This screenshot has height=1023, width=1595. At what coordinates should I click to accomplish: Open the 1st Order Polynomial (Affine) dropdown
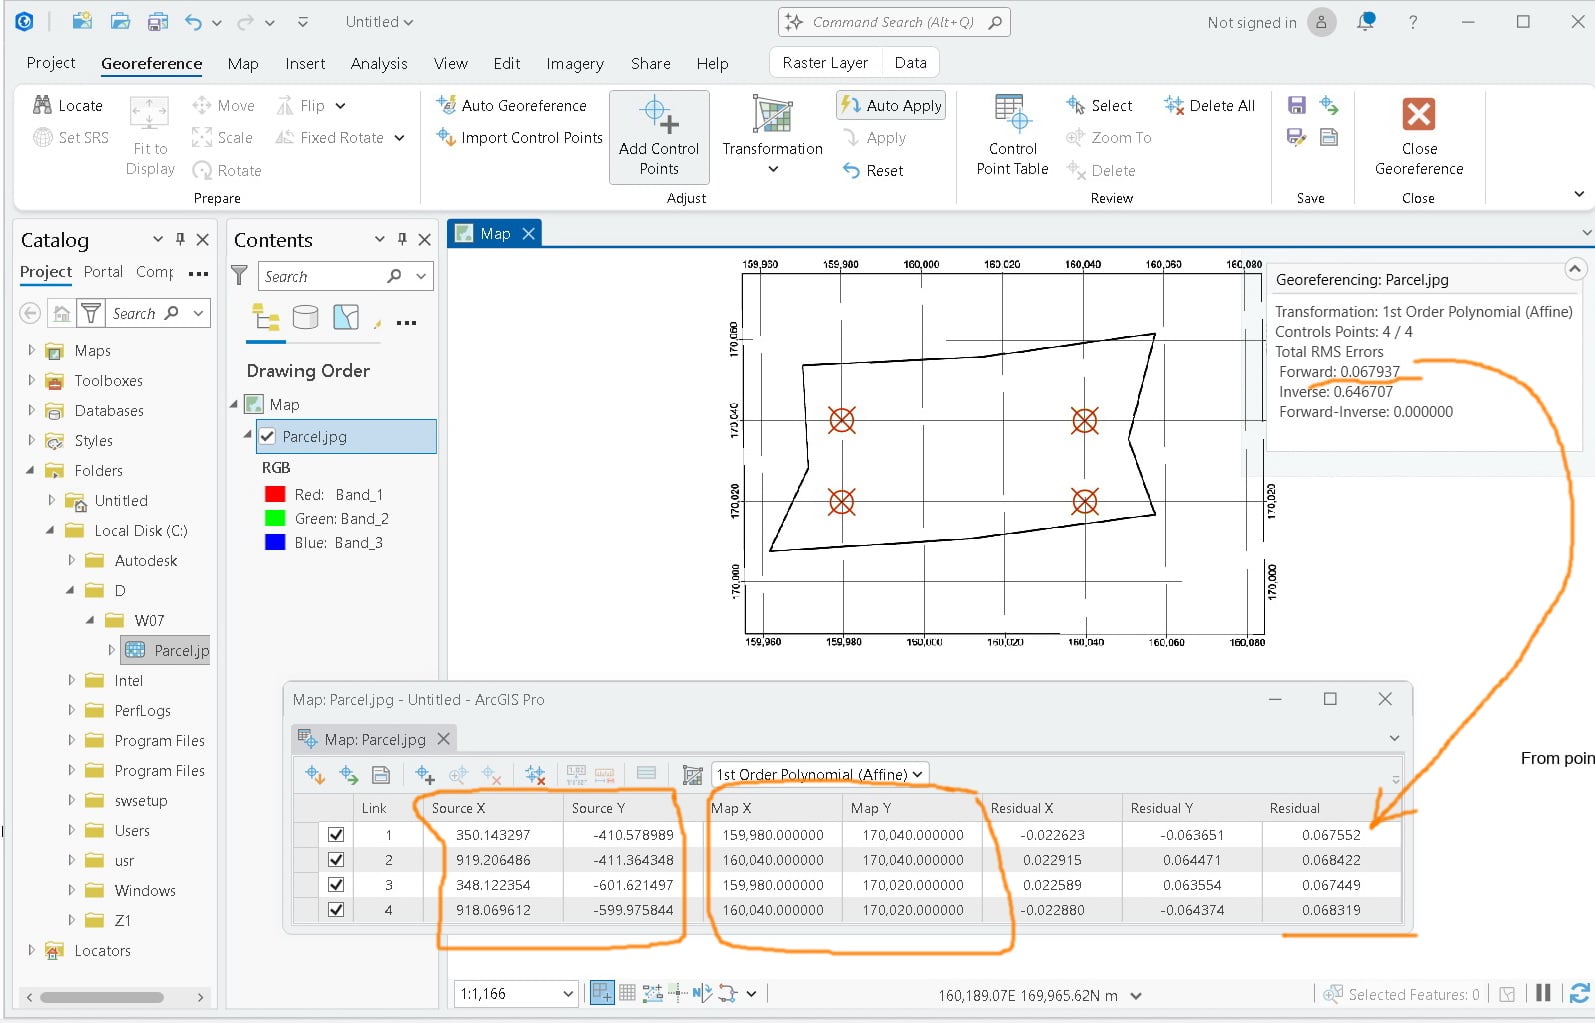(820, 774)
